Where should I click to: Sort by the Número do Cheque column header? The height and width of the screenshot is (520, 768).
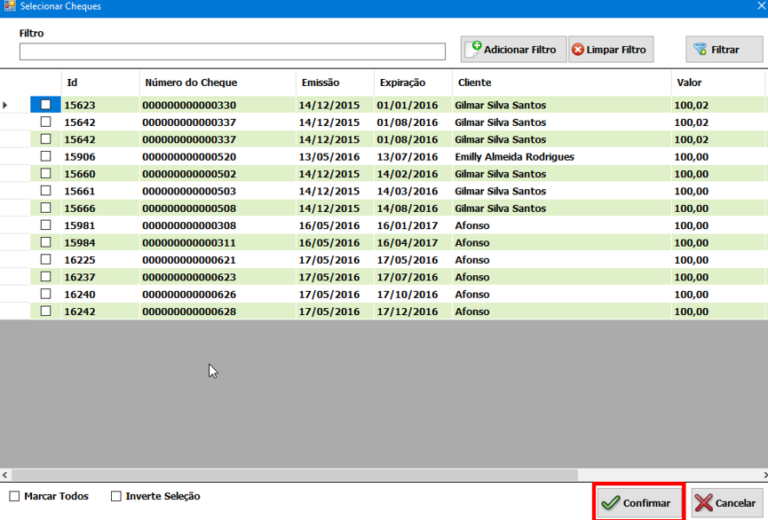[x=191, y=82]
